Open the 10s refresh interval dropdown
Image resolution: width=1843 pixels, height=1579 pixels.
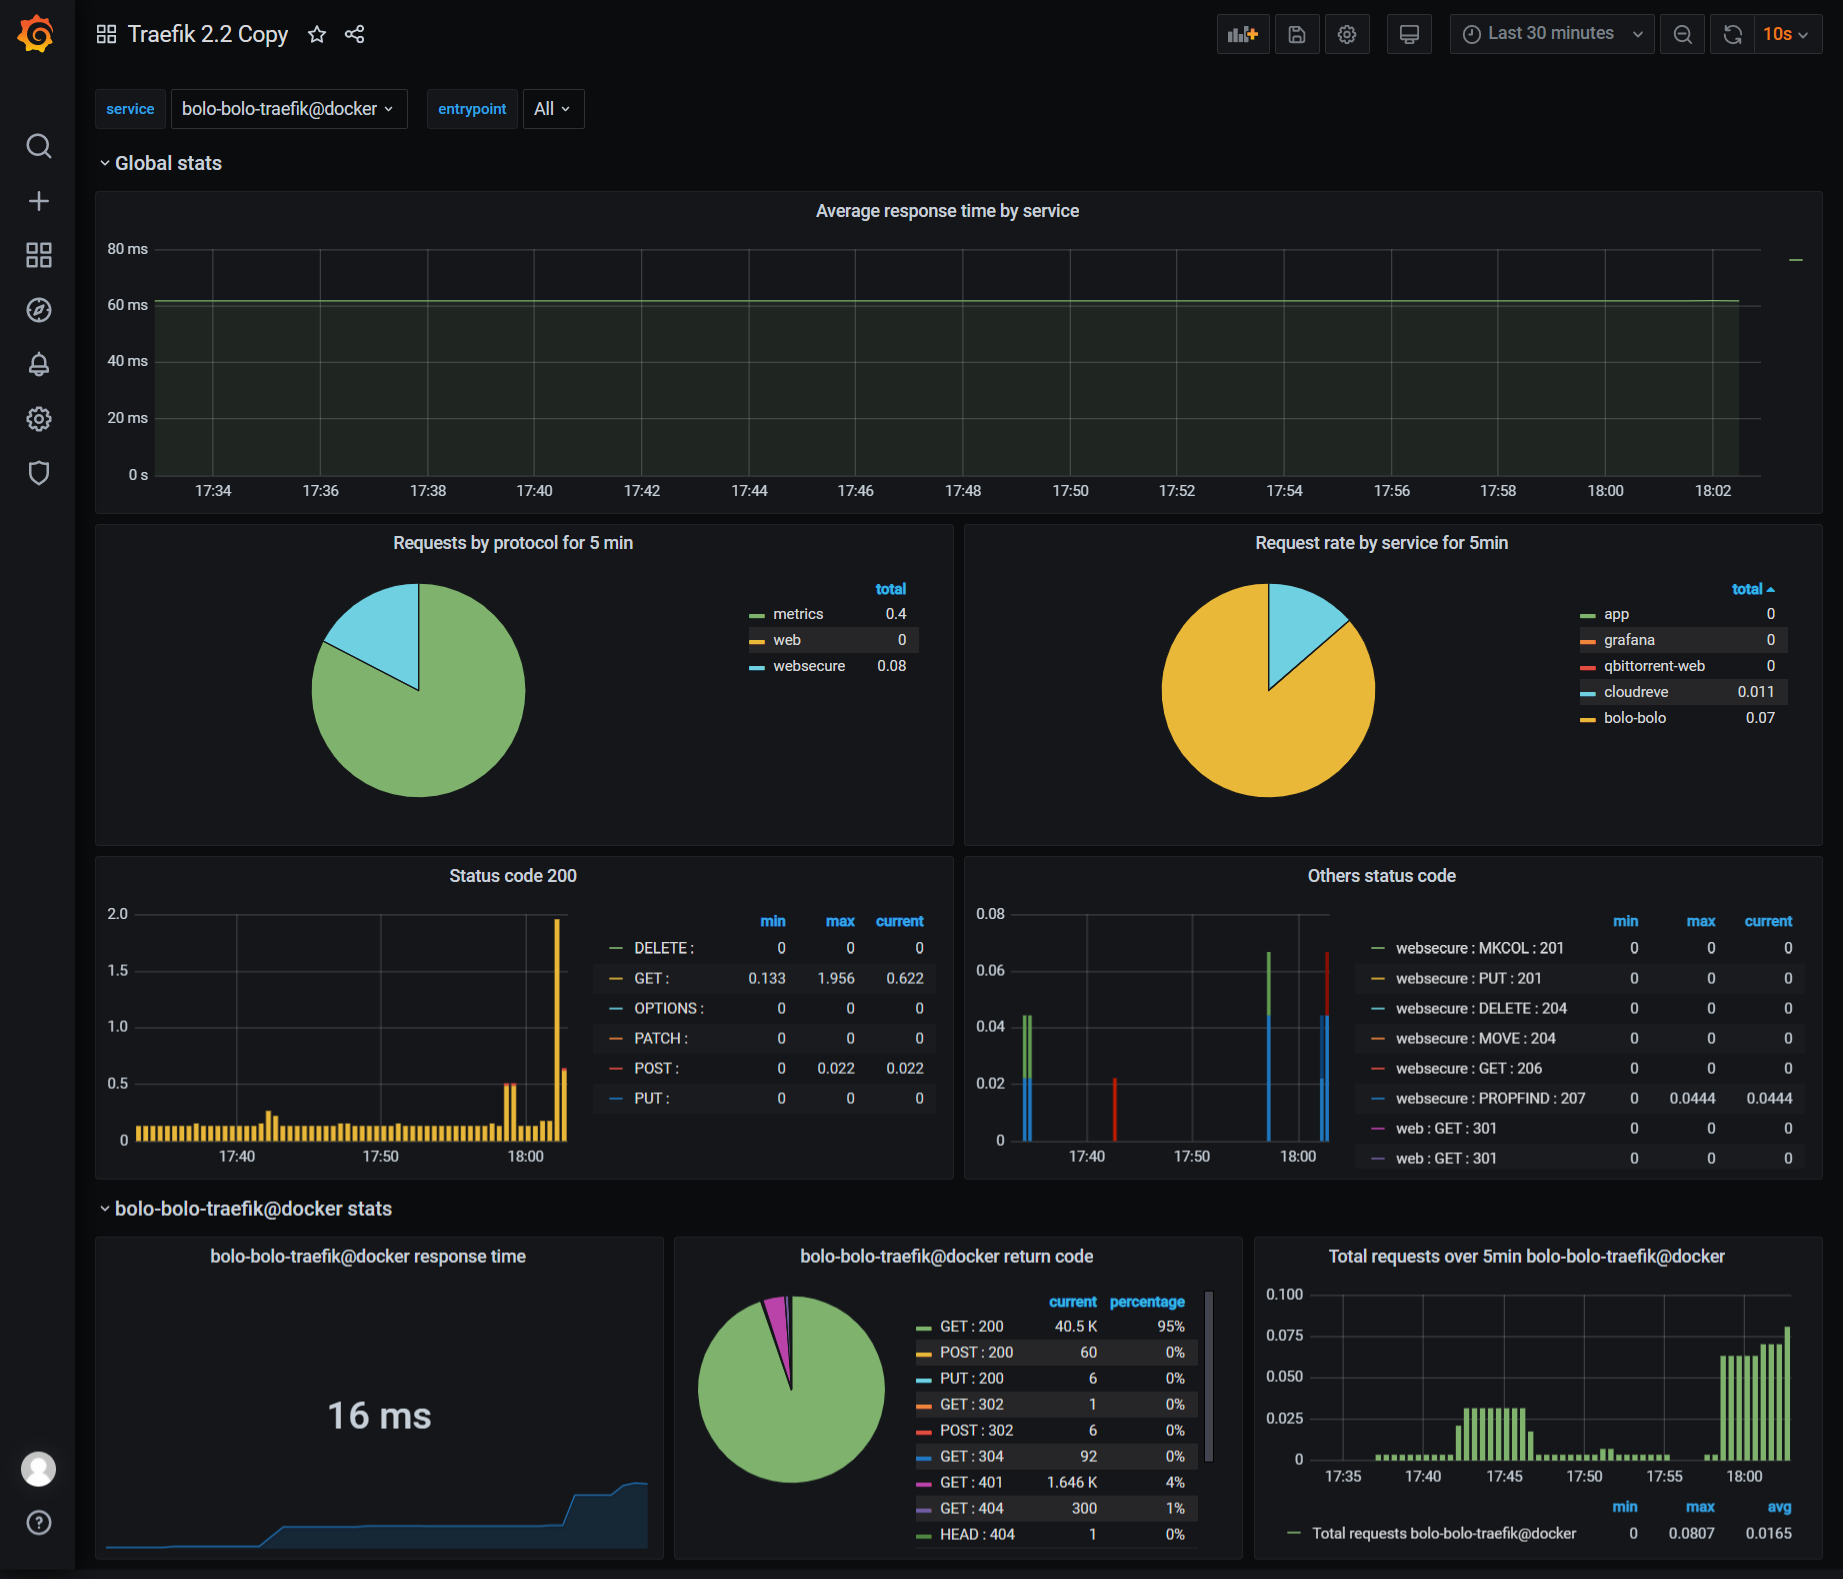tap(1787, 34)
